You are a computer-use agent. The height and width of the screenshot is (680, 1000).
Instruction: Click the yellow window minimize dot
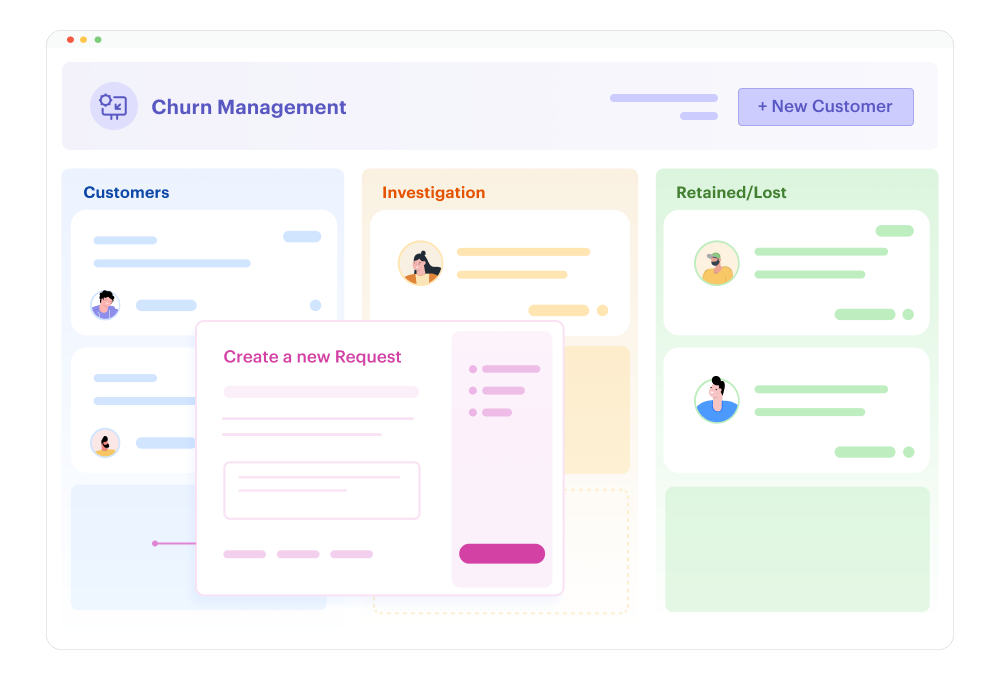tap(84, 40)
